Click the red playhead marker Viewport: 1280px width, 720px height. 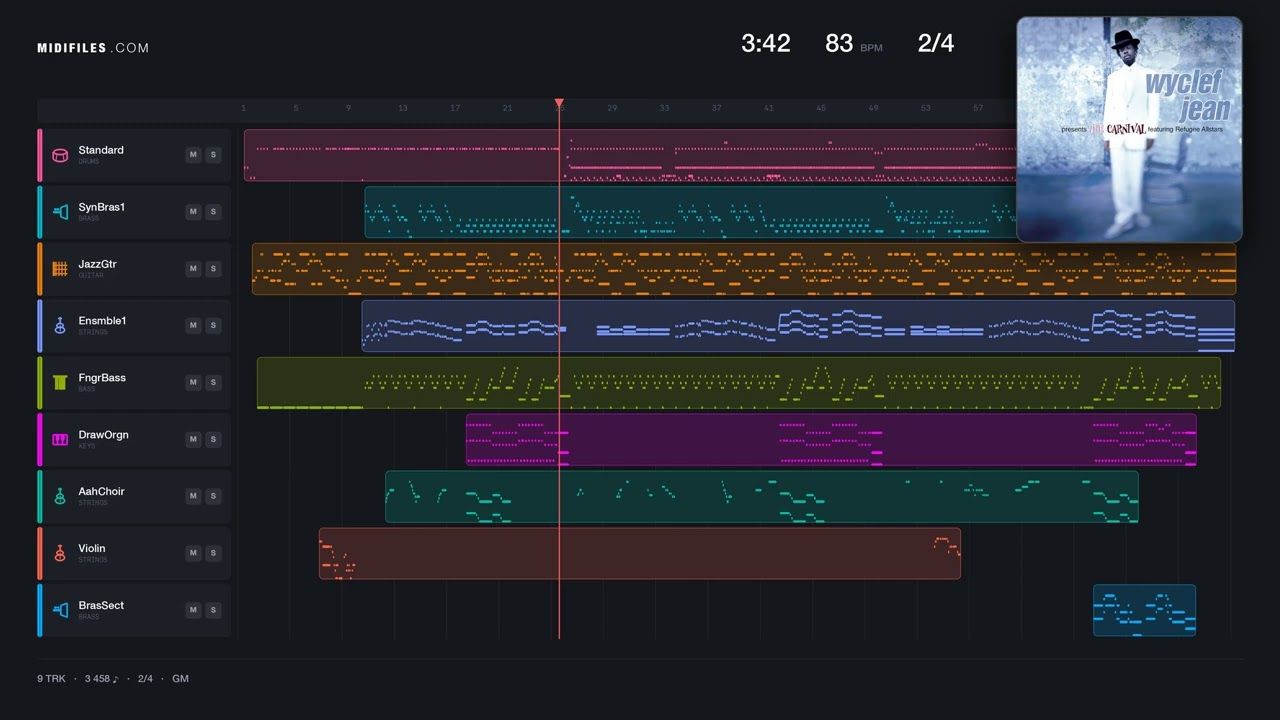(x=559, y=103)
